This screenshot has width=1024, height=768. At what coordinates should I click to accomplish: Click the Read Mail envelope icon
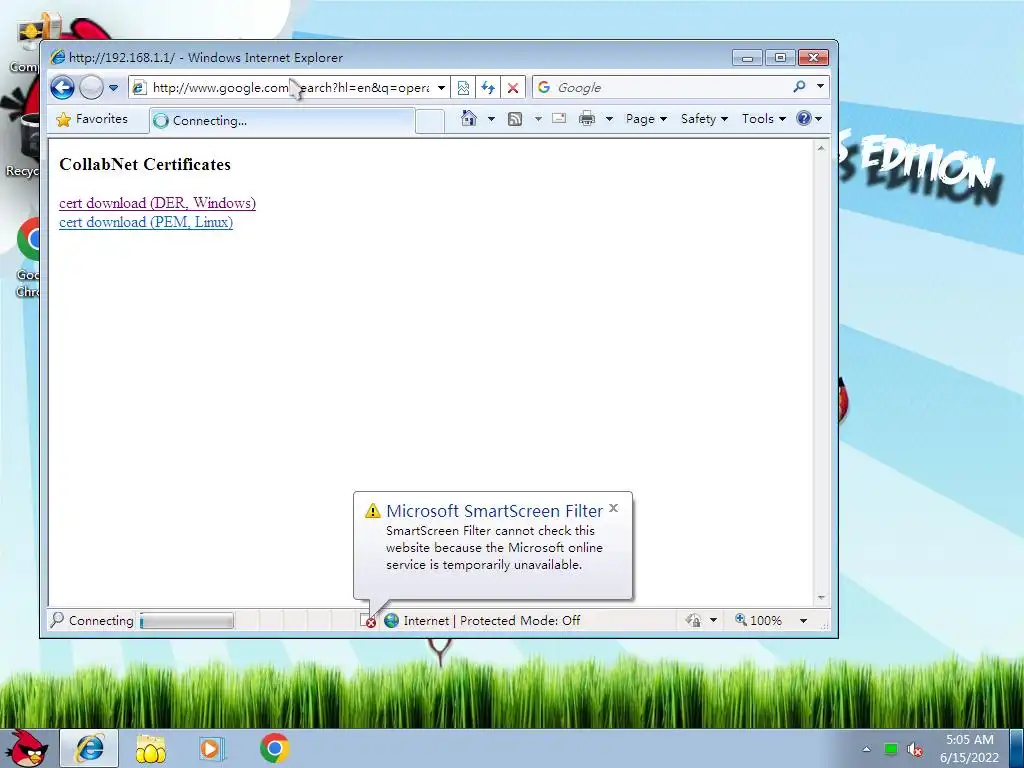(559, 118)
